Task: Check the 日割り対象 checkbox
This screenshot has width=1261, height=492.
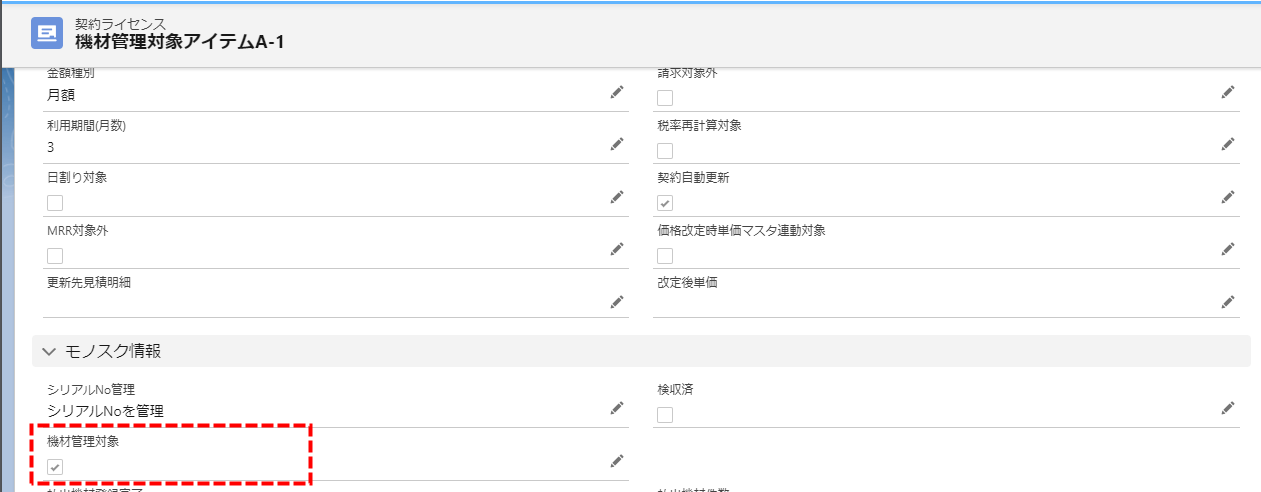Action: pos(55,203)
